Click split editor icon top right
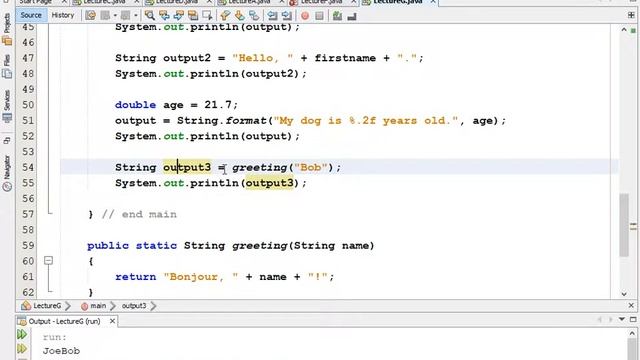 [x=631, y=16]
